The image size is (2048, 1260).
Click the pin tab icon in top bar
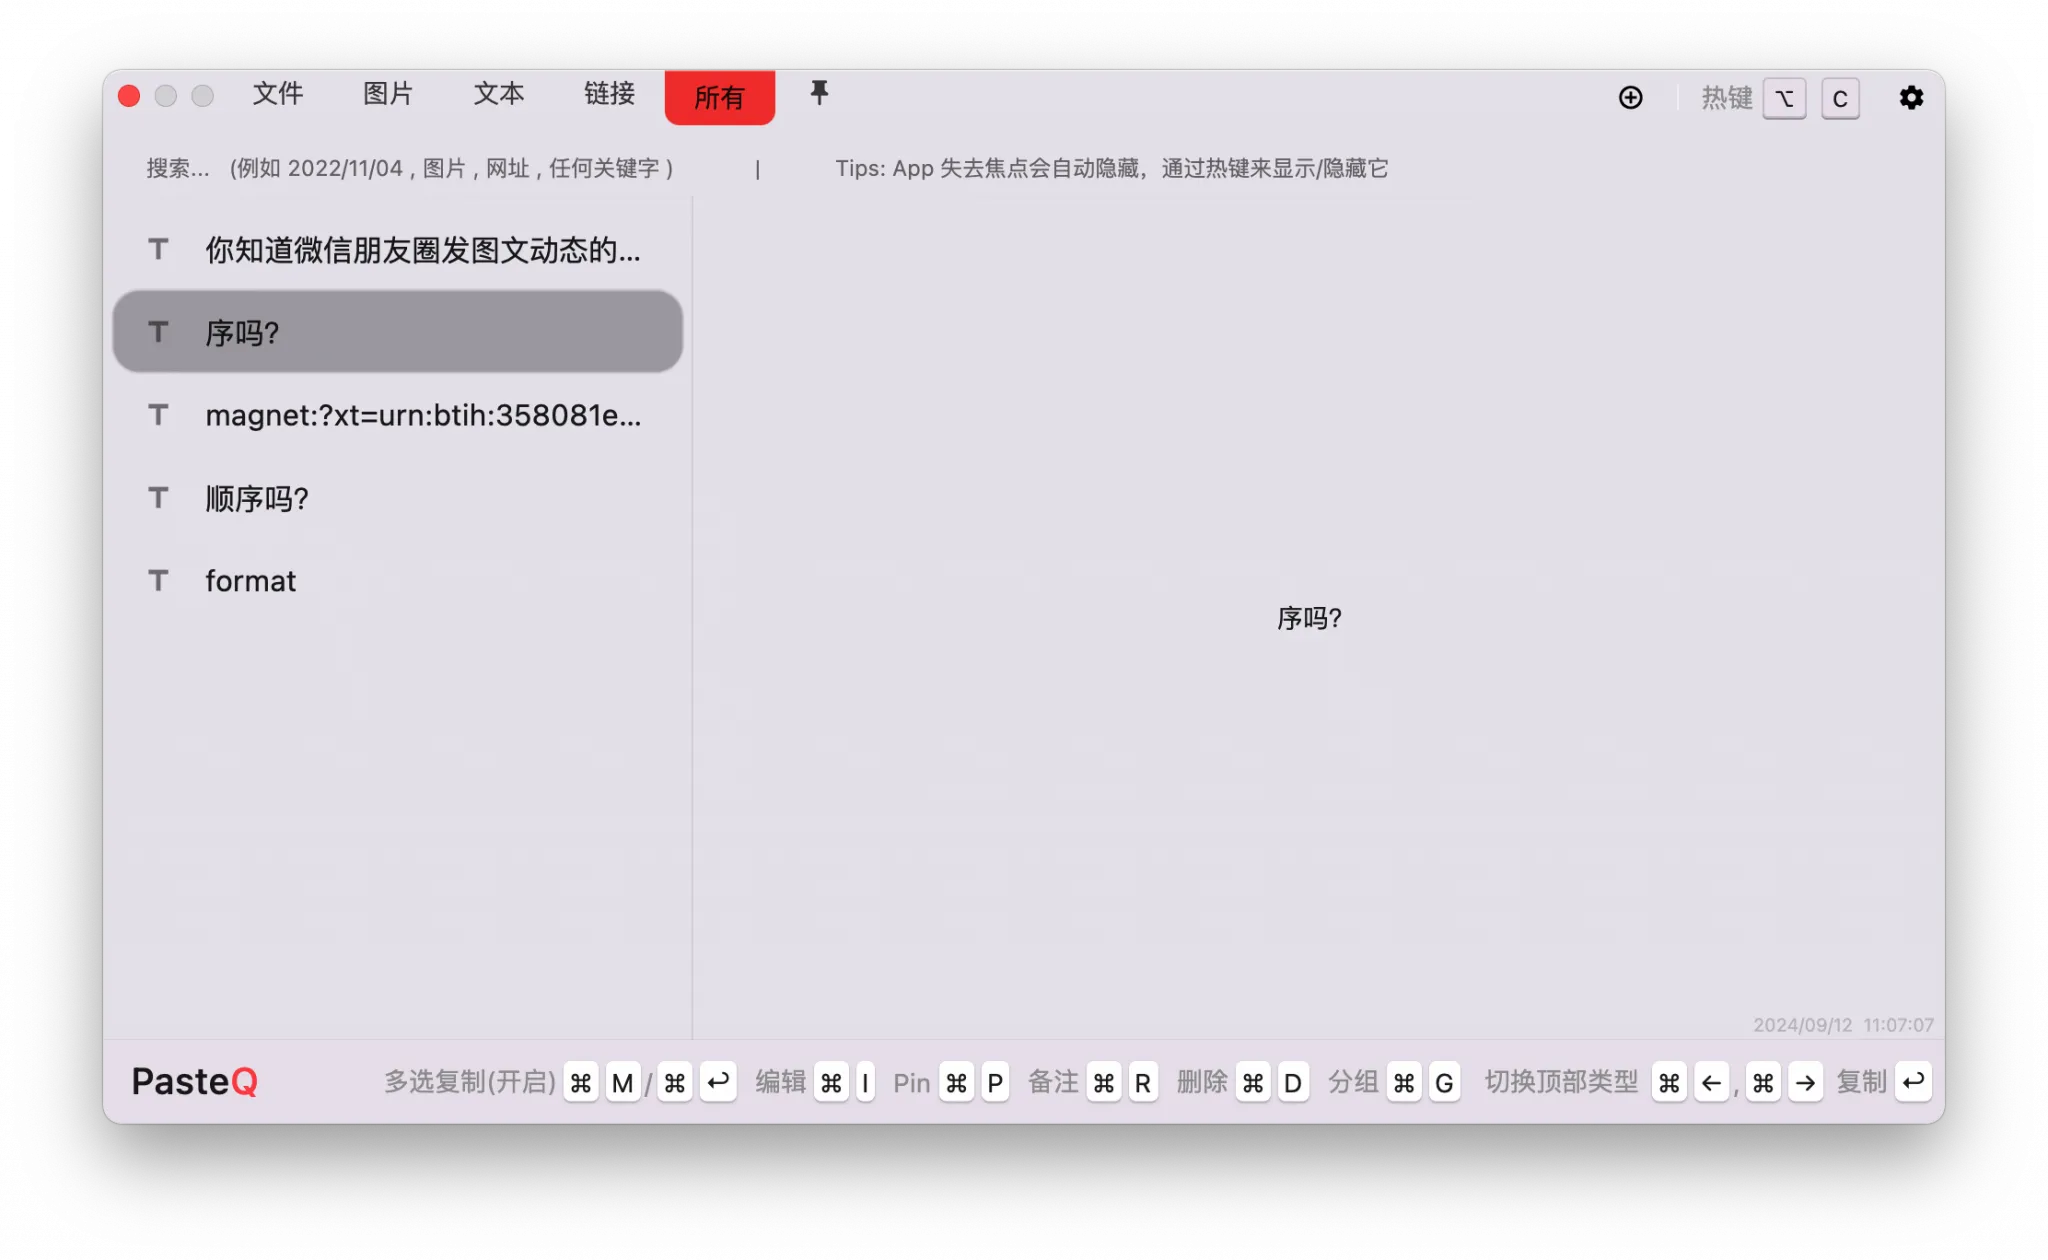(819, 95)
